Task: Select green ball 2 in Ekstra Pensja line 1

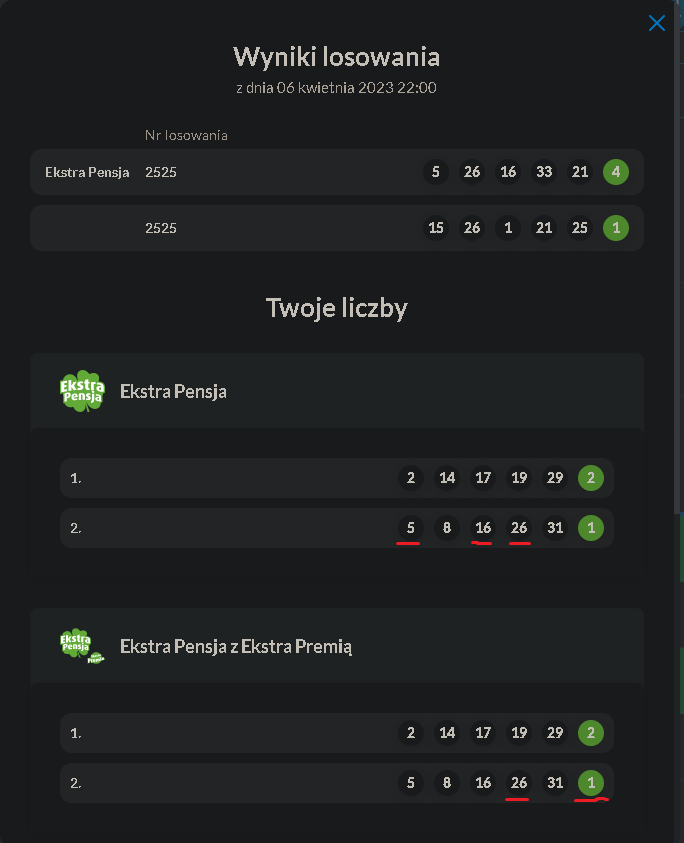Action: [591, 478]
